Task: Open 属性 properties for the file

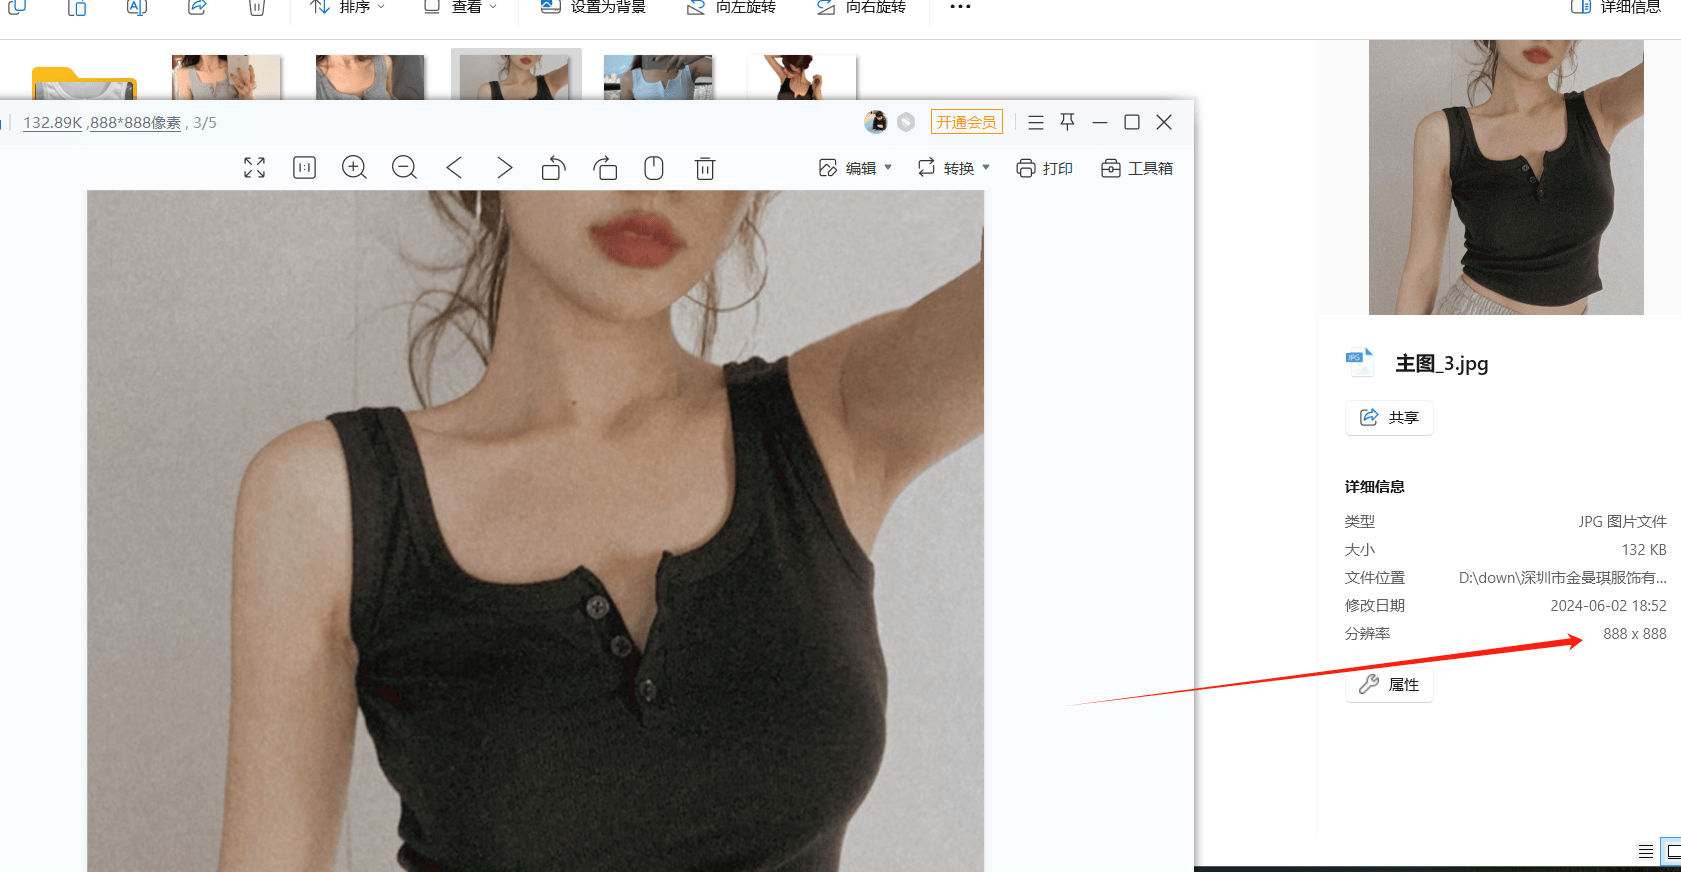Action: coord(1389,685)
